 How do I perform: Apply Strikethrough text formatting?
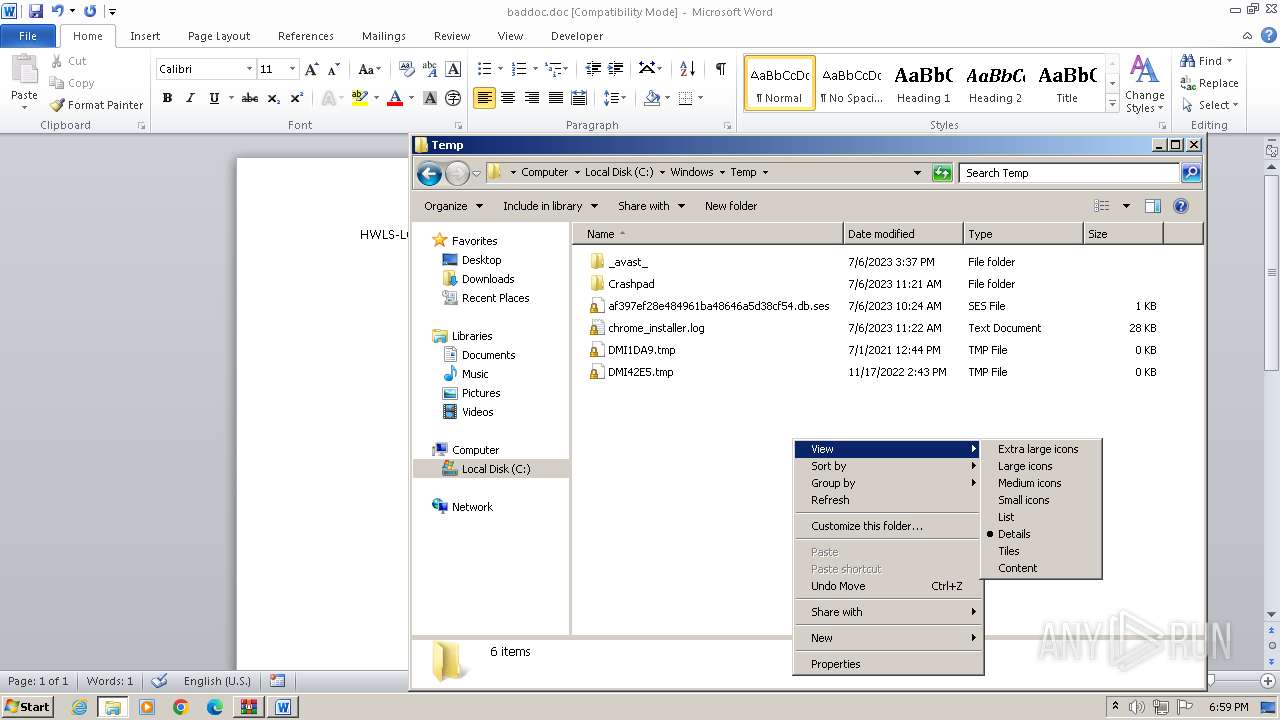[250, 98]
